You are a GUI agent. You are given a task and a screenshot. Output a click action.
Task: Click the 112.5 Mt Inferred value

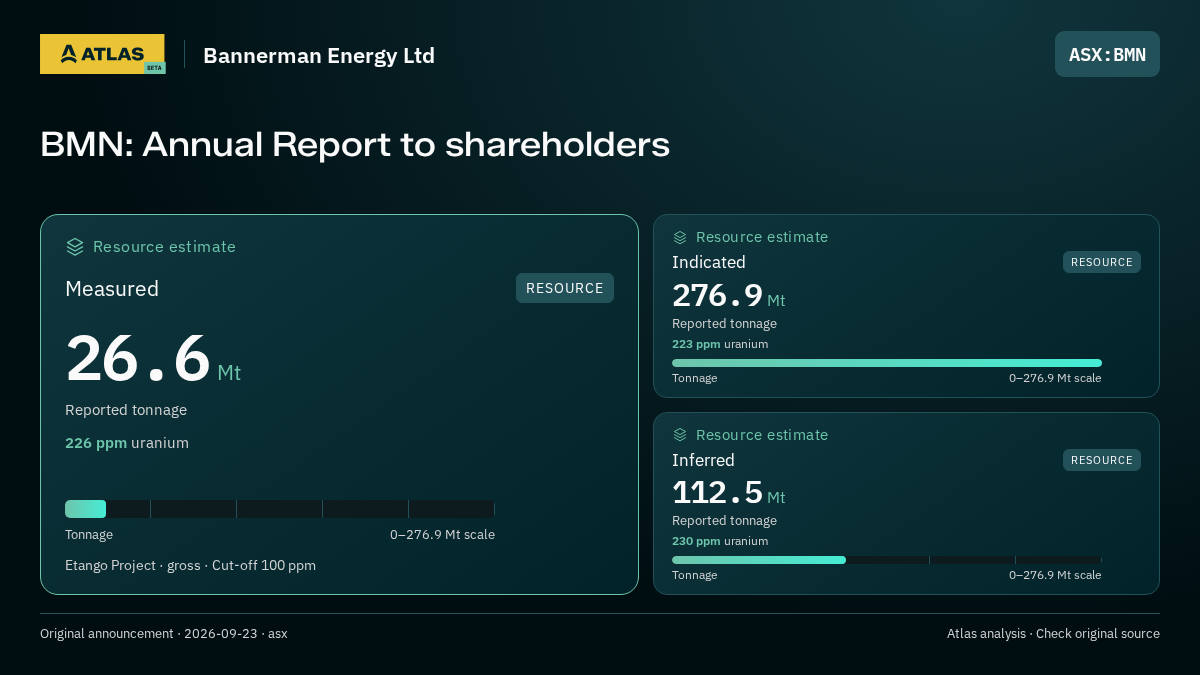tap(729, 493)
